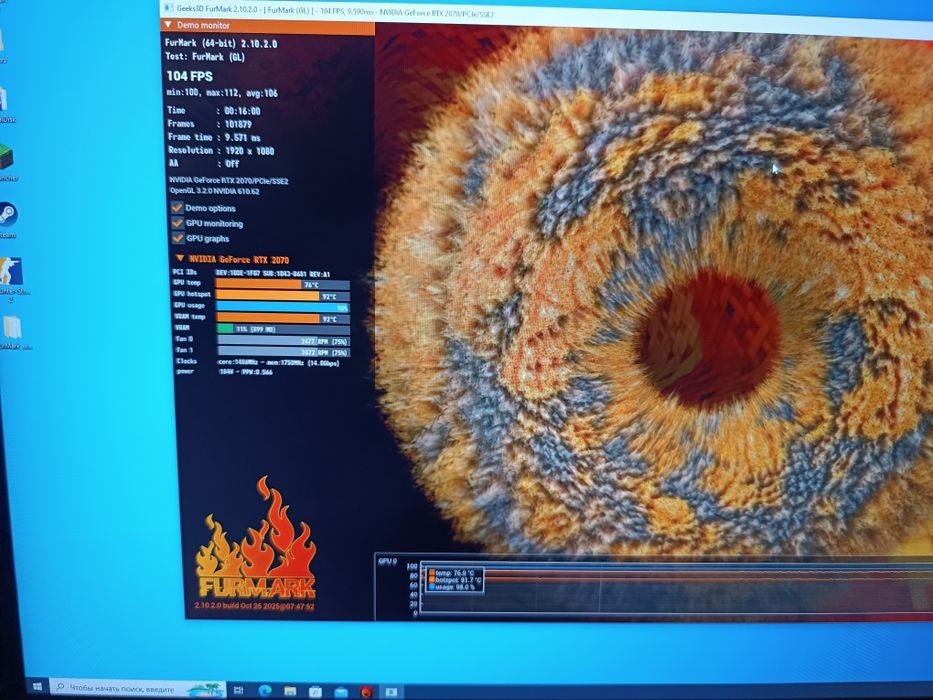
Task: Click the GPU temp 76°C bar
Action: (x=282, y=285)
